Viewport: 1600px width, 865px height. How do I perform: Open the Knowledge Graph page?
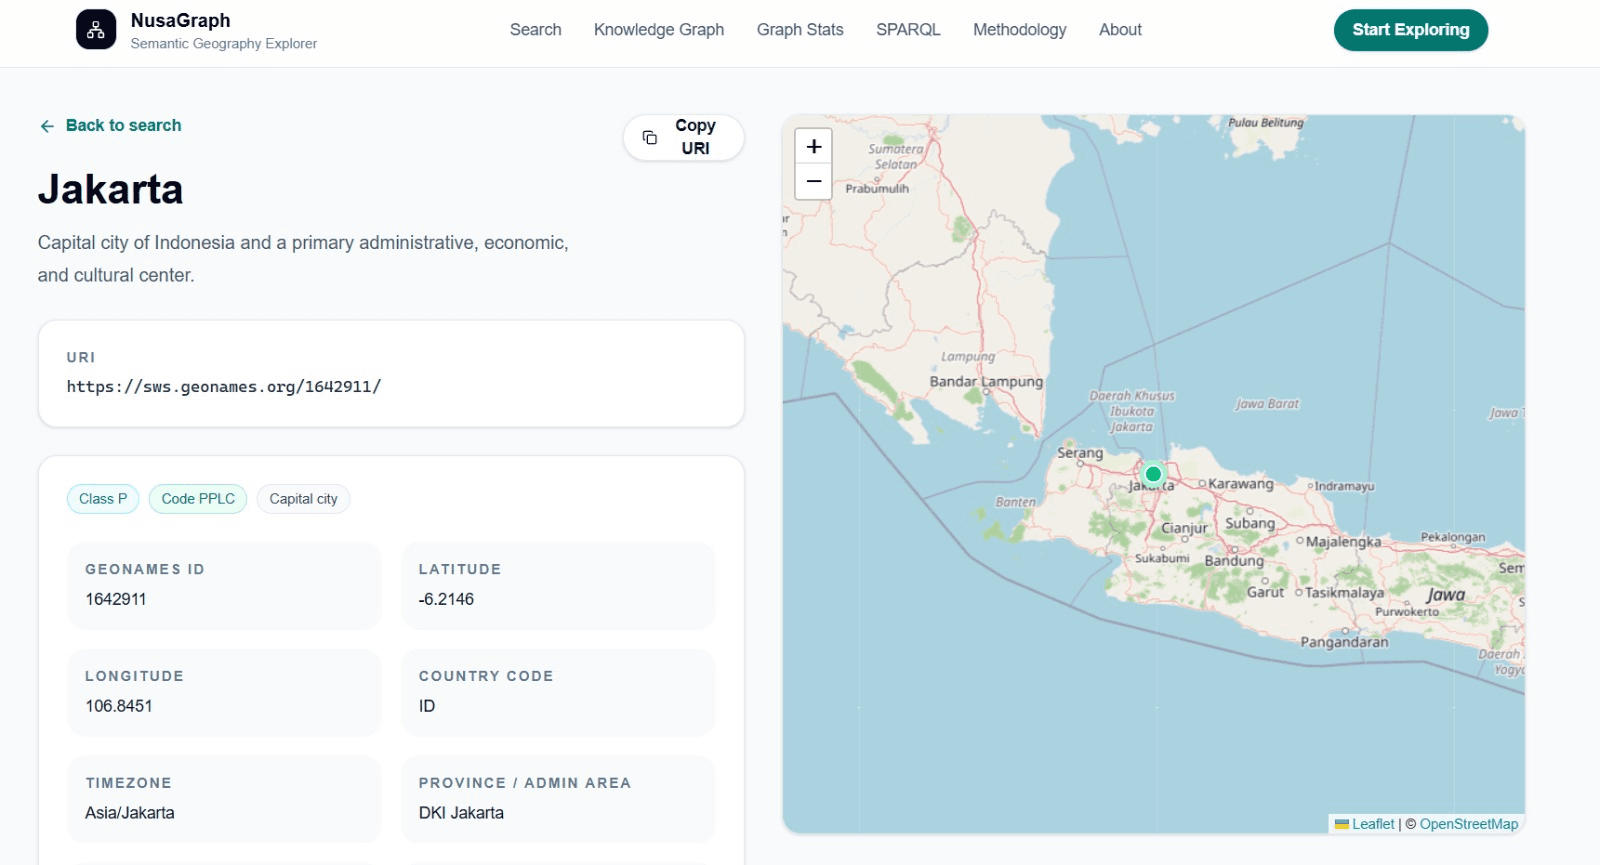tap(659, 30)
